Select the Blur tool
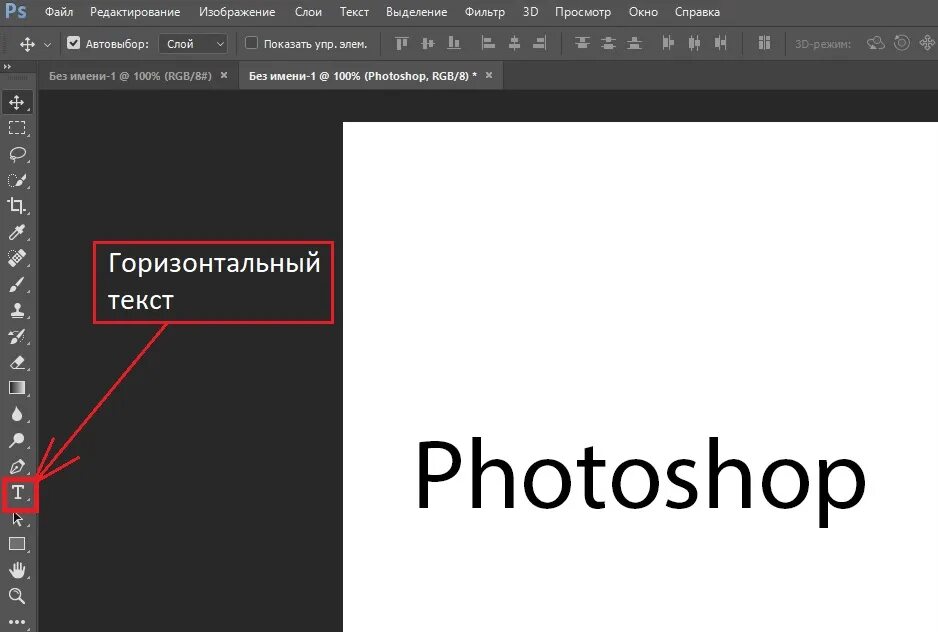The image size is (938, 632). 17,414
